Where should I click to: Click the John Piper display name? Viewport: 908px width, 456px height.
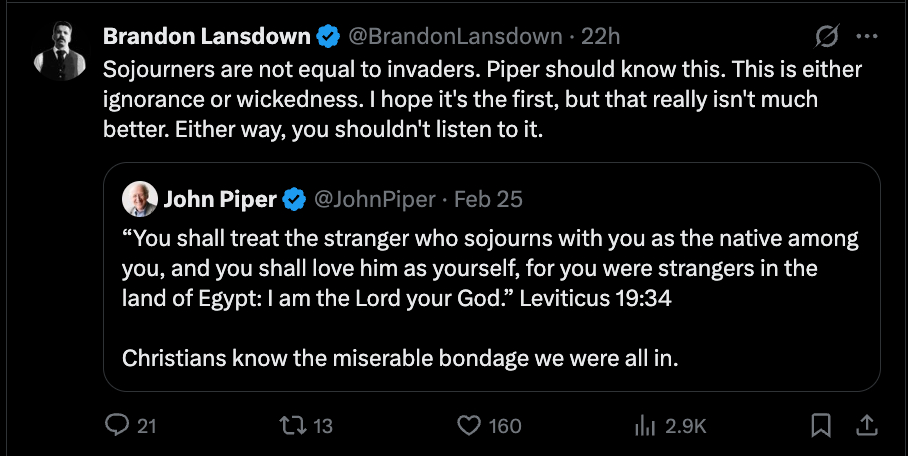point(220,199)
